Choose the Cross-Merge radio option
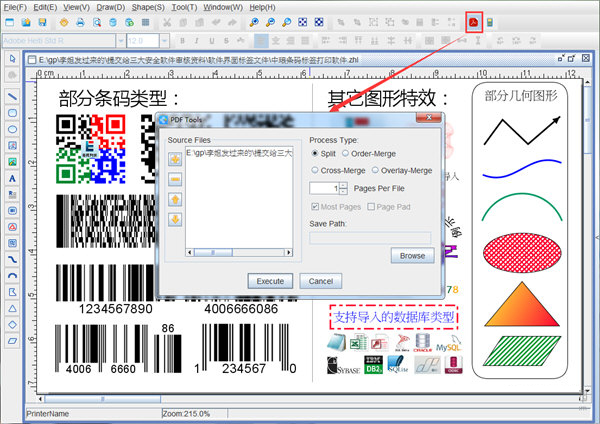600x424 pixels. pos(316,171)
